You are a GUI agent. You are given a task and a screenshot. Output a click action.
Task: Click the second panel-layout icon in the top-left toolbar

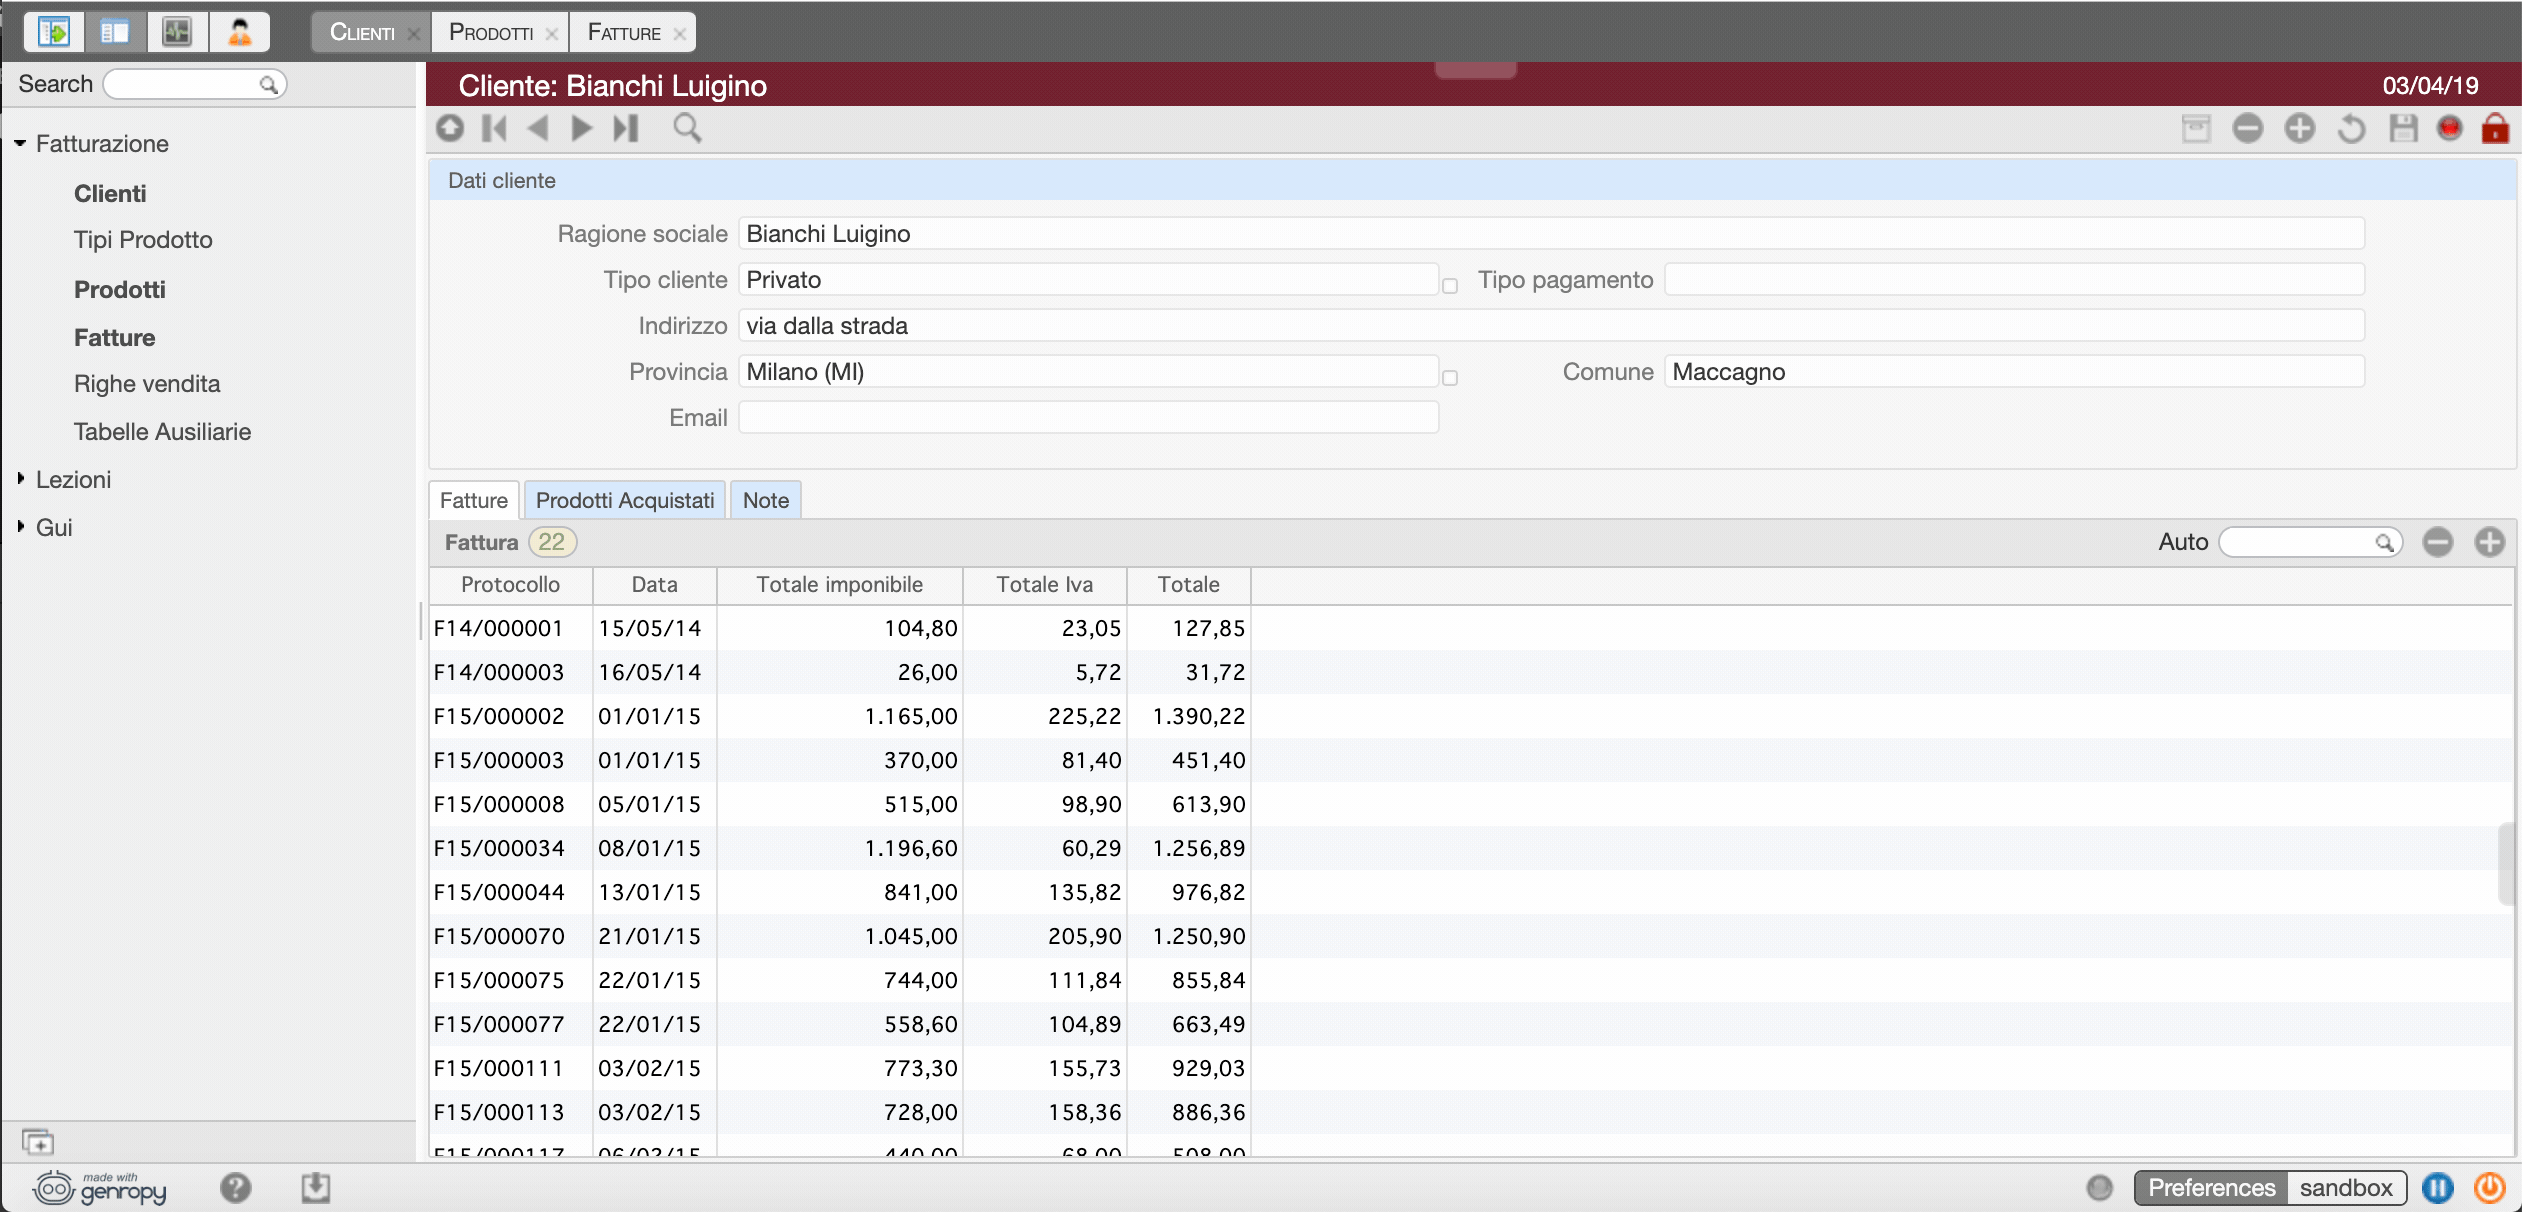click(x=115, y=32)
